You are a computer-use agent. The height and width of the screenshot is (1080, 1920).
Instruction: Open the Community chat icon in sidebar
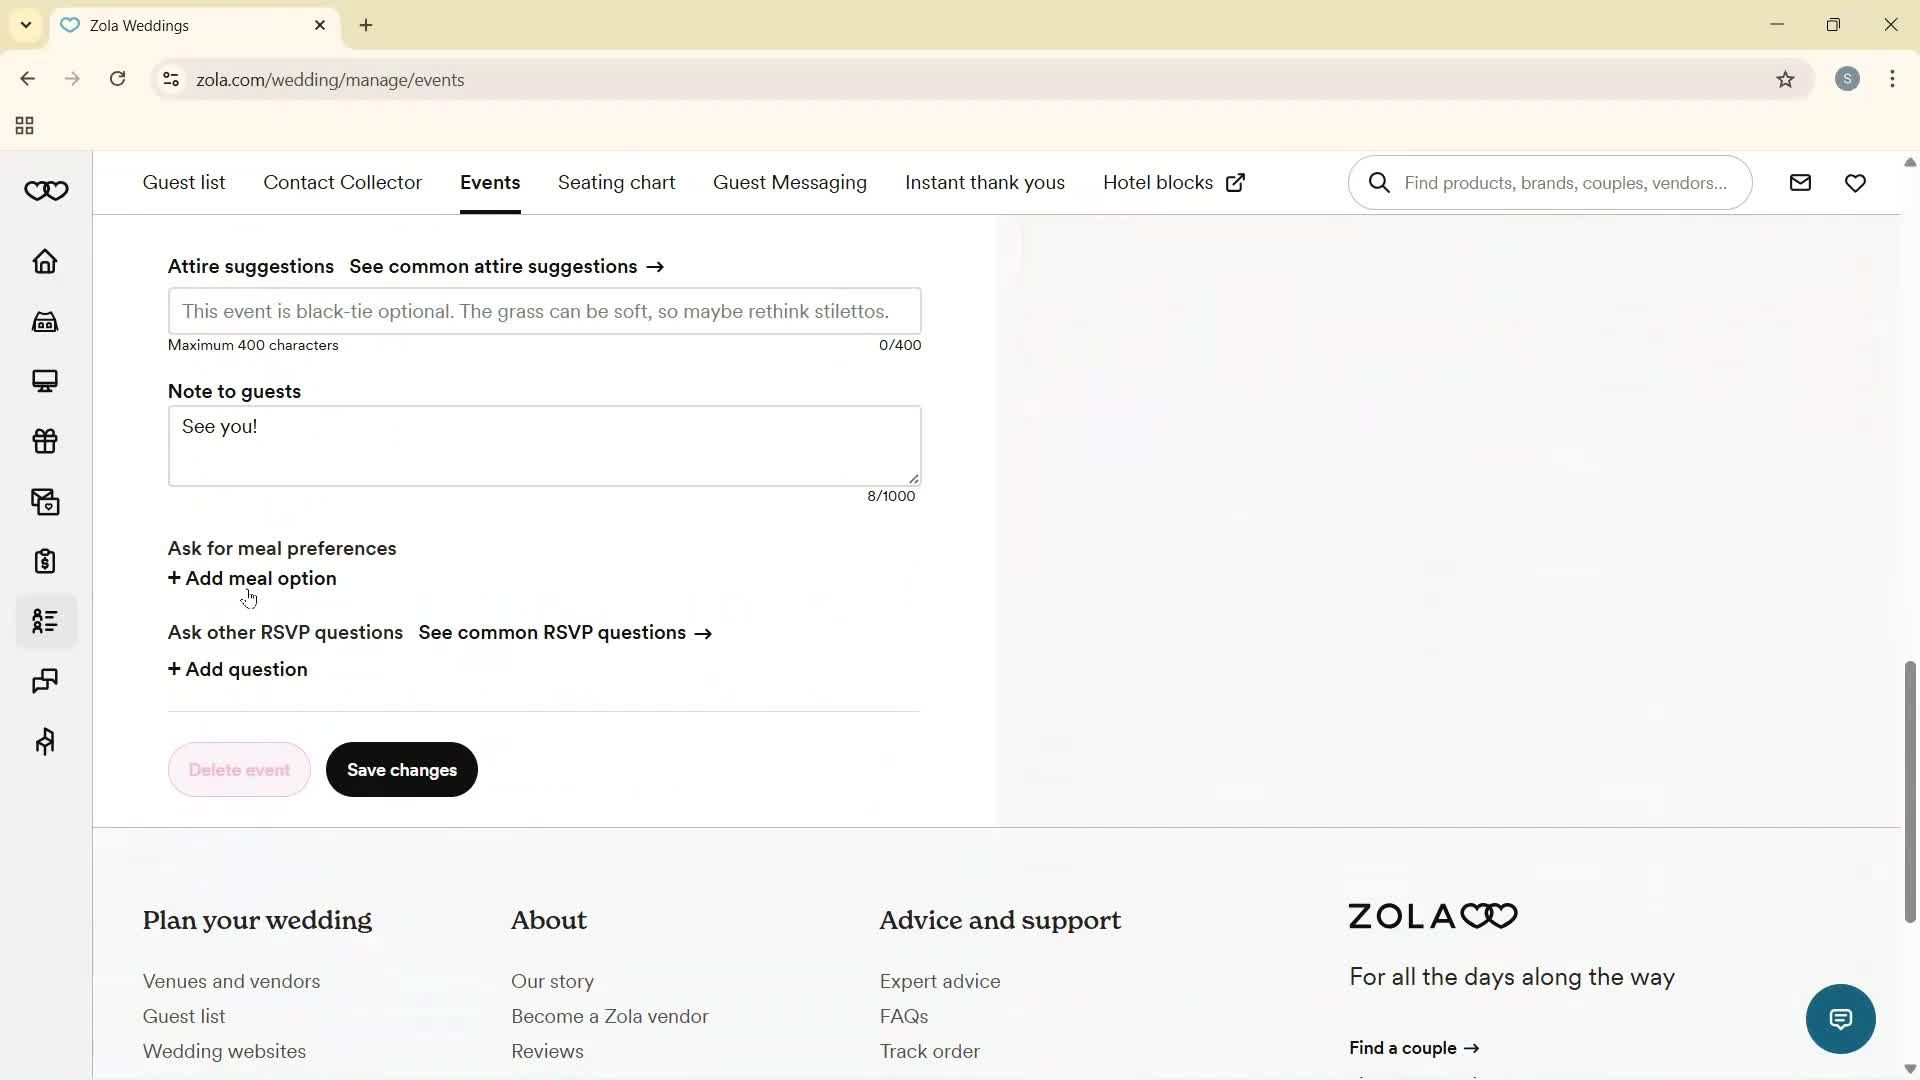tap(45, 681)
